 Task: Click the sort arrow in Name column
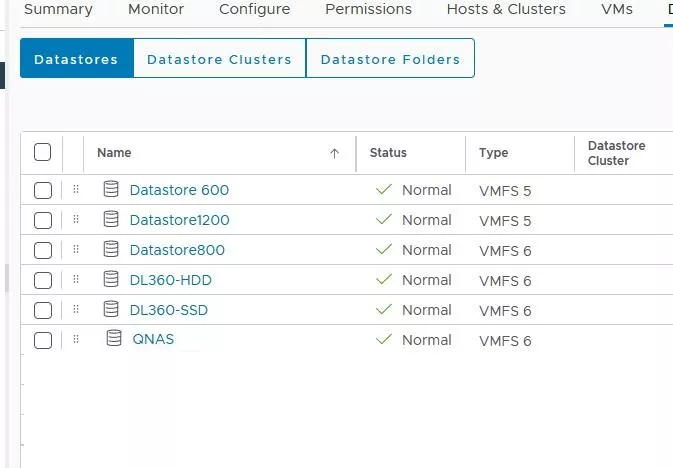[x=334, y=153]
